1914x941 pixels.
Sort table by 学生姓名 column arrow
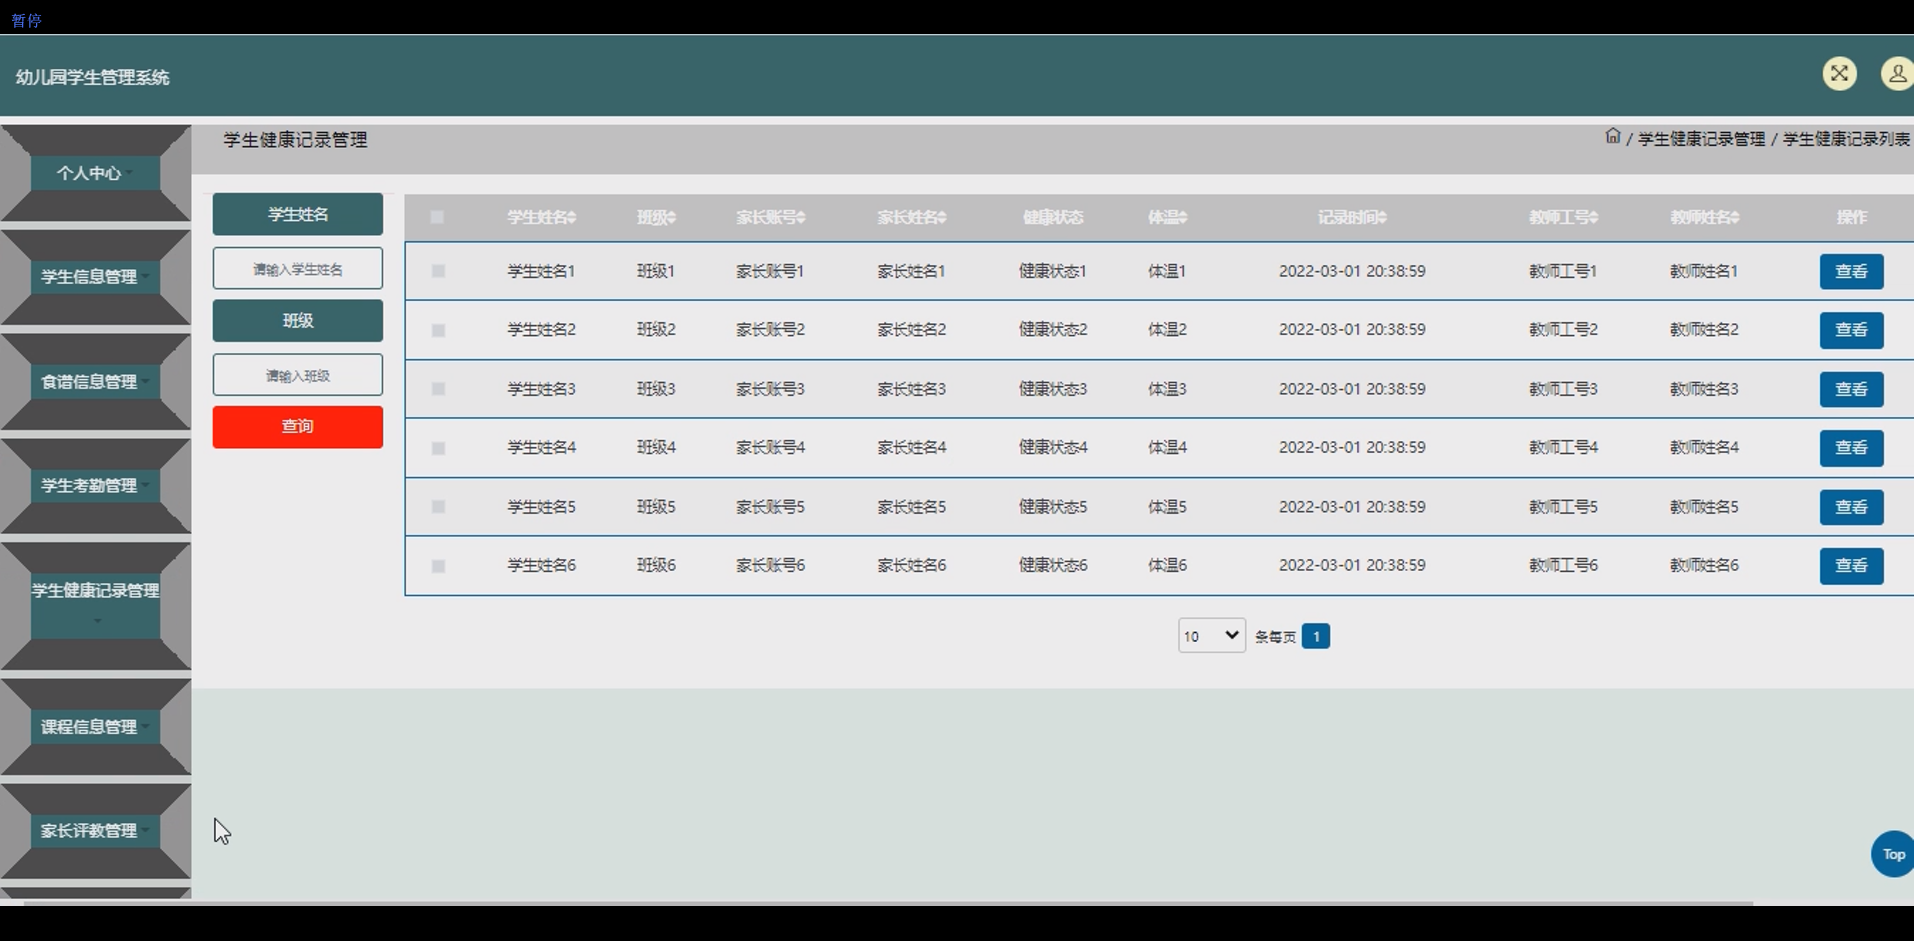coord(572,218)
